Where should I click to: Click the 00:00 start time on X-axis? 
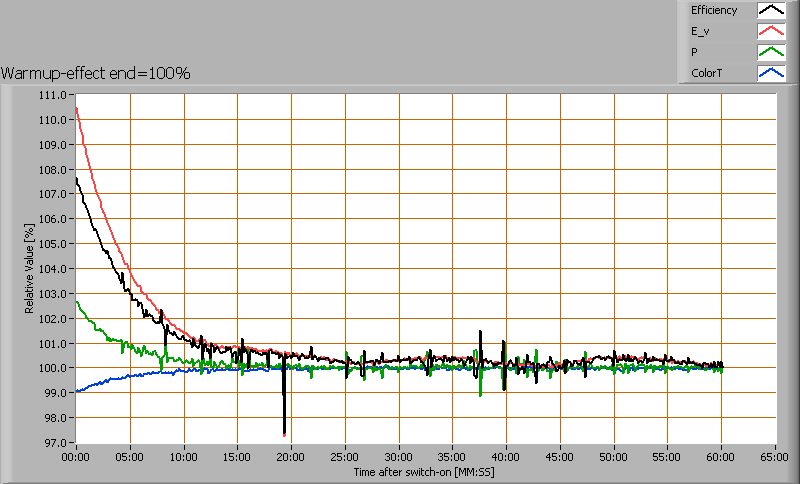click(76, 455)
